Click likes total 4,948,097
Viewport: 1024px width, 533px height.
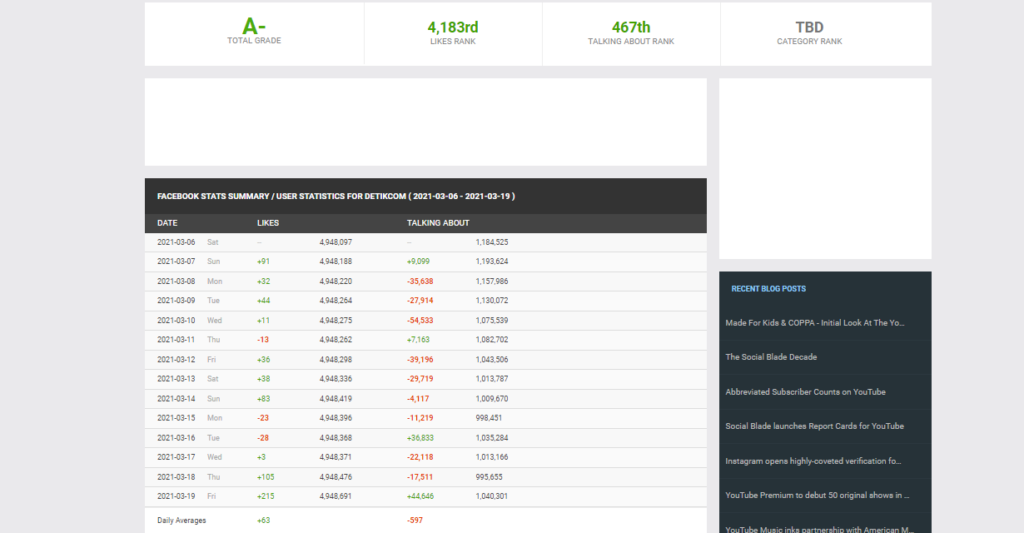[x=336, y=242]
